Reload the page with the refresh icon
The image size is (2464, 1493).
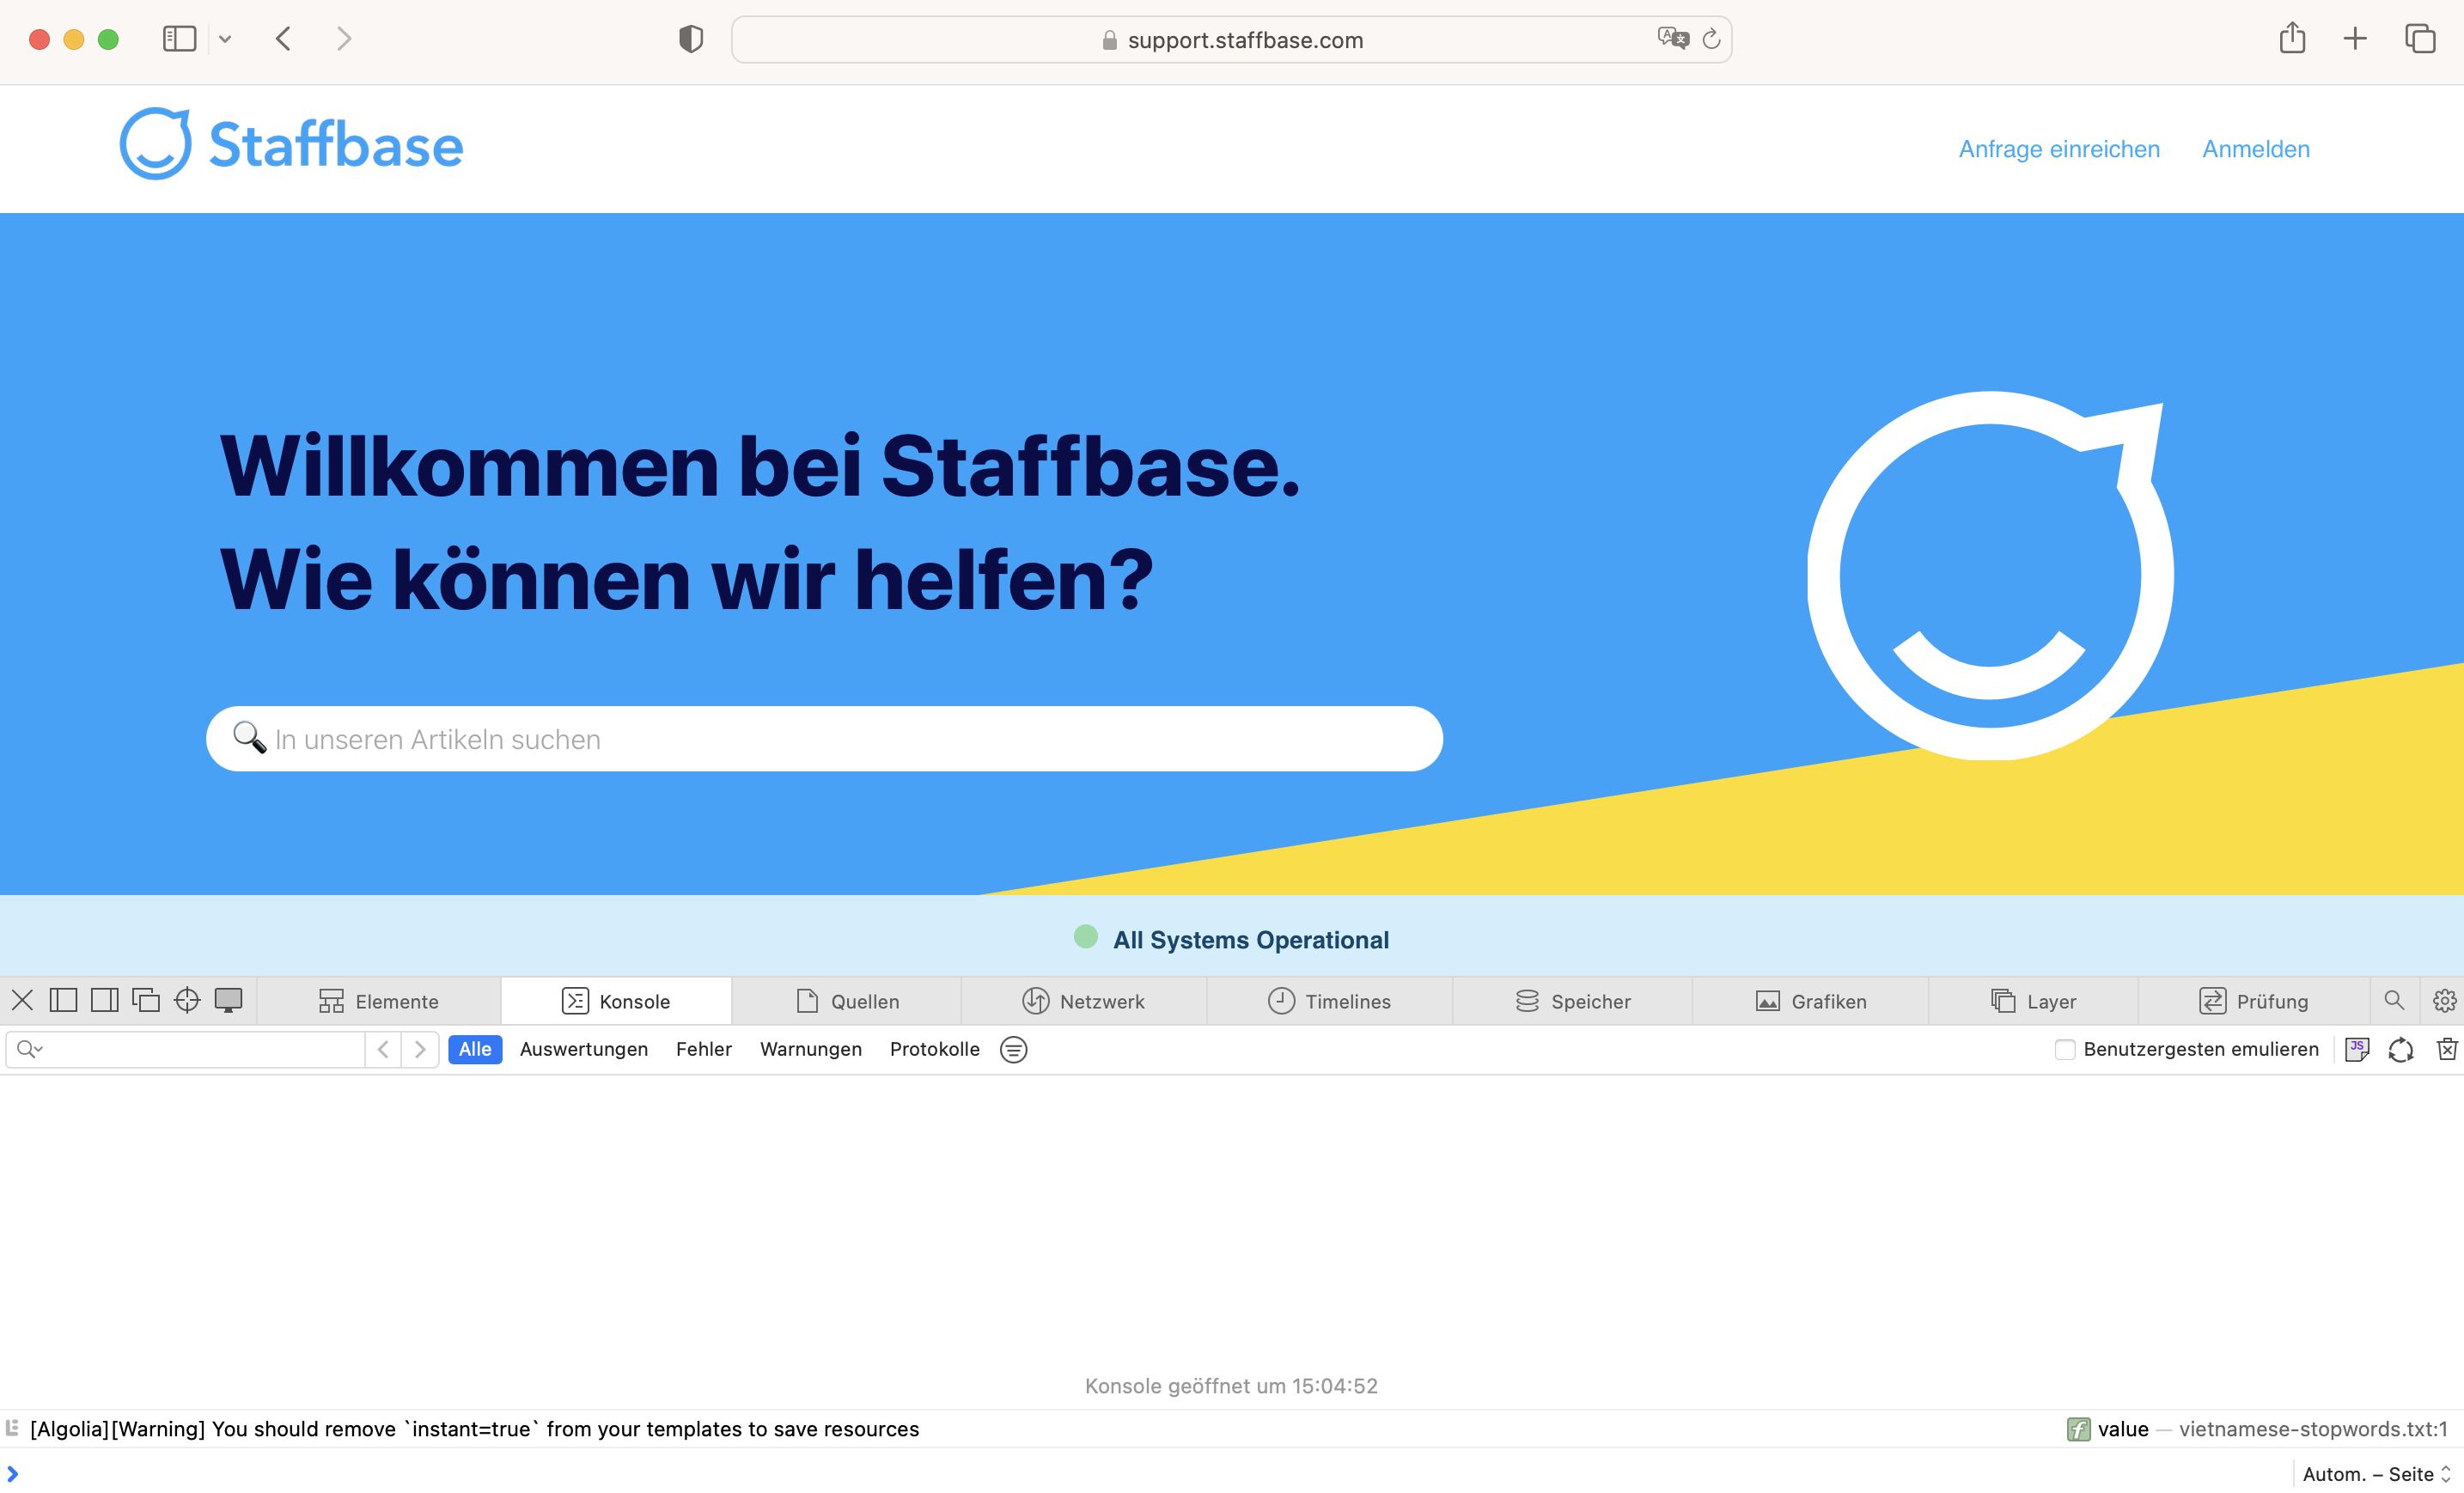click(1711, 39)
